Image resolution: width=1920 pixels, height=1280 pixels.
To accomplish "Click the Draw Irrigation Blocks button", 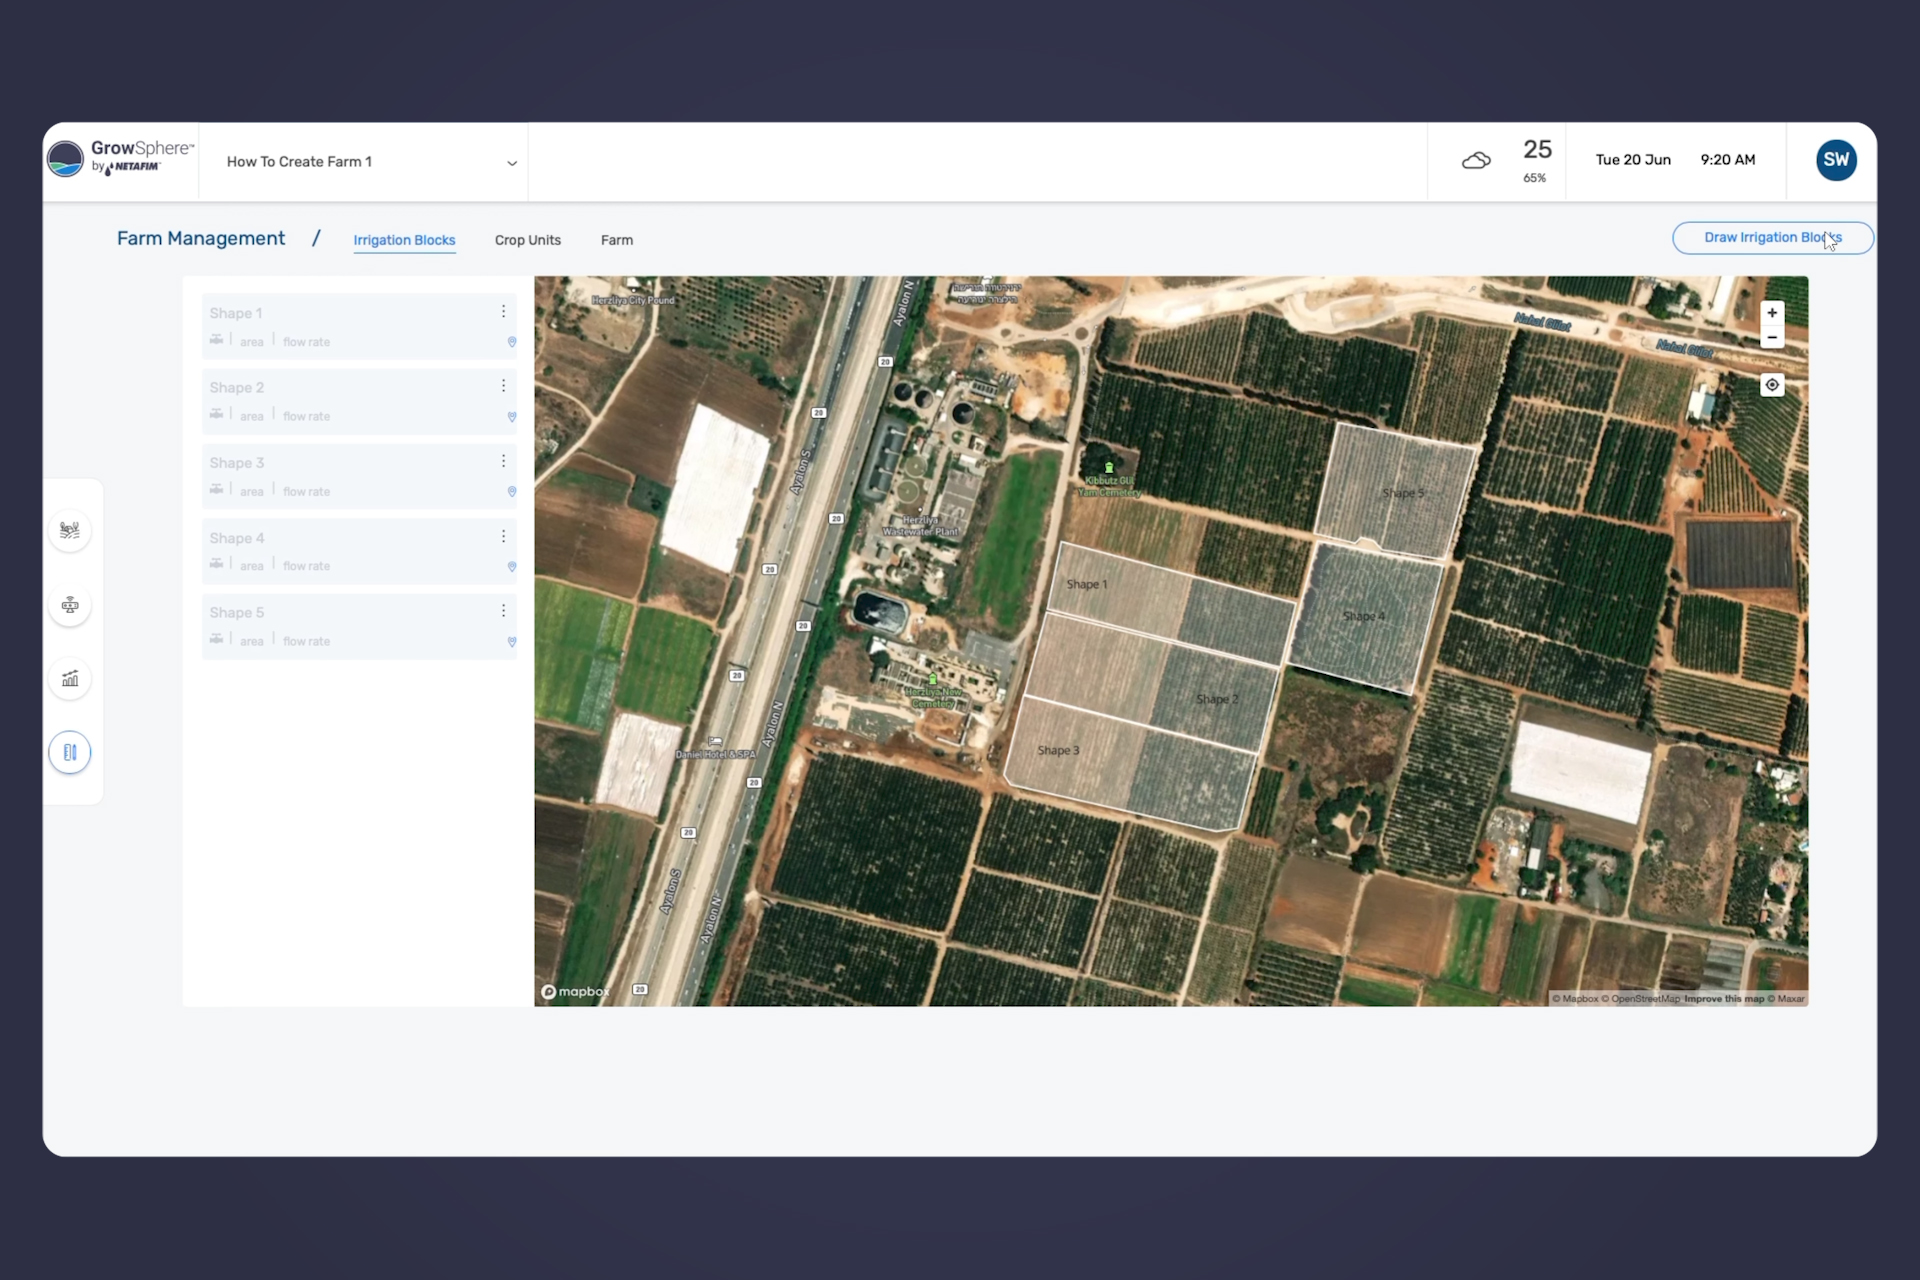I will click(x=1772, y=238).
